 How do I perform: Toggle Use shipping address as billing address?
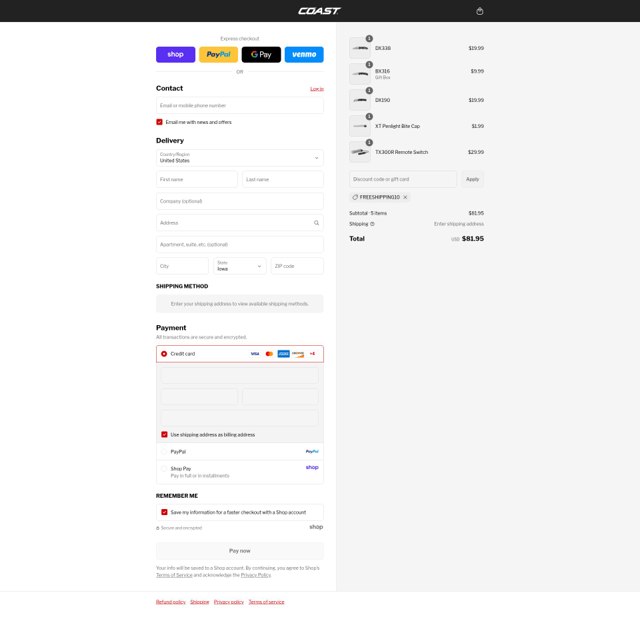pyautogui.click(x=164, y=435)
